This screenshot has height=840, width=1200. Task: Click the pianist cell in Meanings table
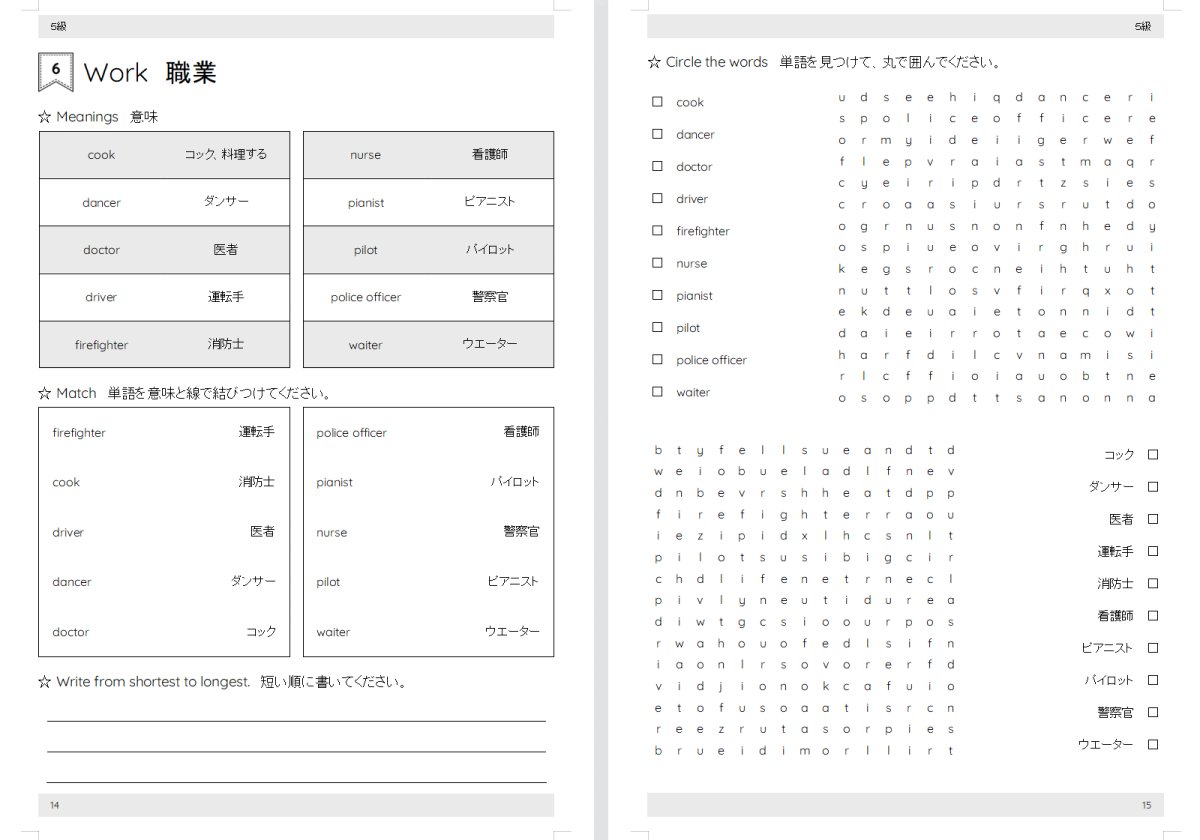click(366, 202)
